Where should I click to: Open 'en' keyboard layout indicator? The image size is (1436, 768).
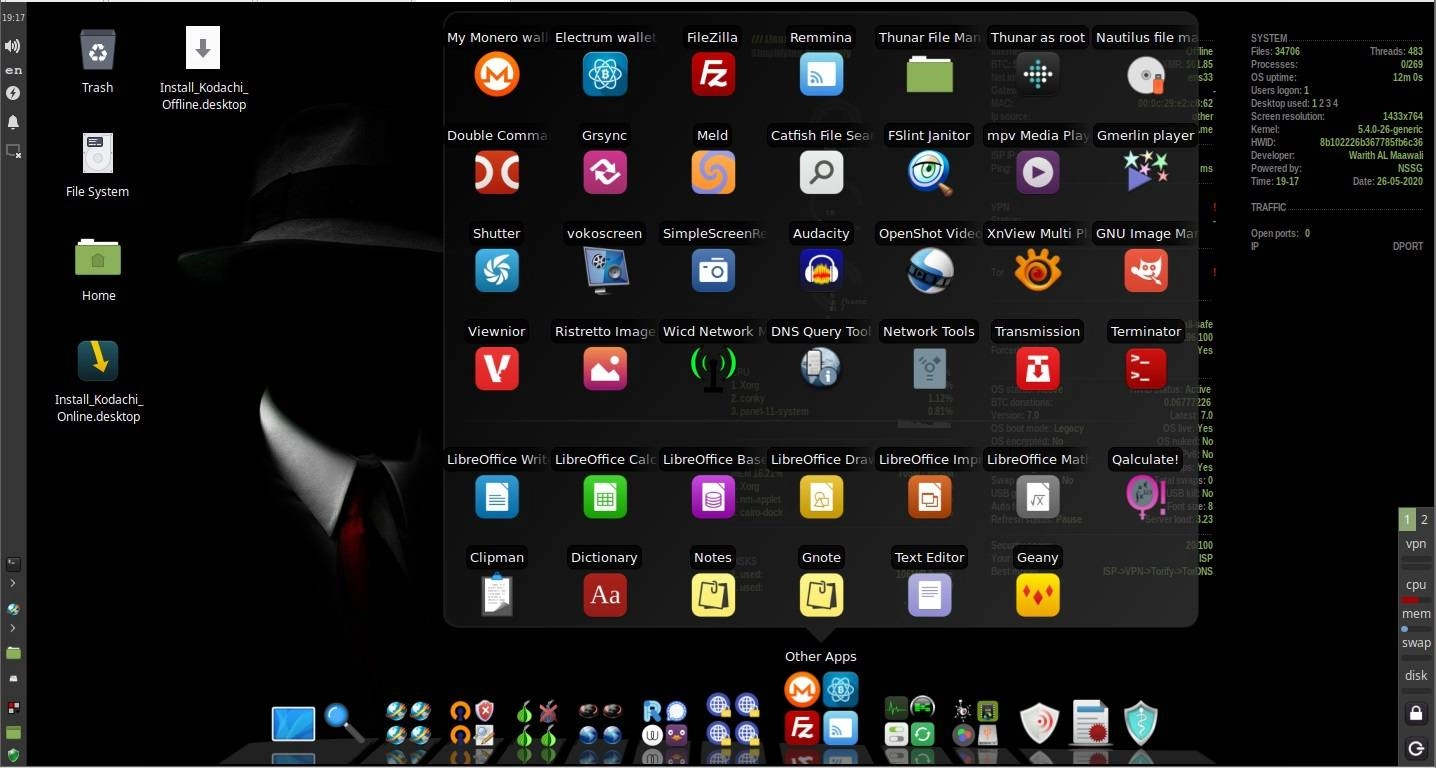pos(13,70)
